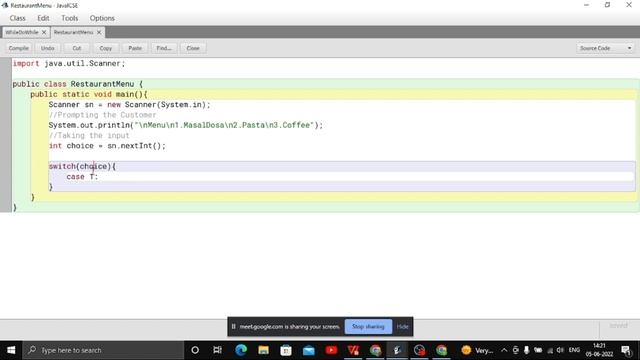The height and width of the screenshot is (360, 640).
Task: Open the Cortana circle icon
Action: [195, 350]
